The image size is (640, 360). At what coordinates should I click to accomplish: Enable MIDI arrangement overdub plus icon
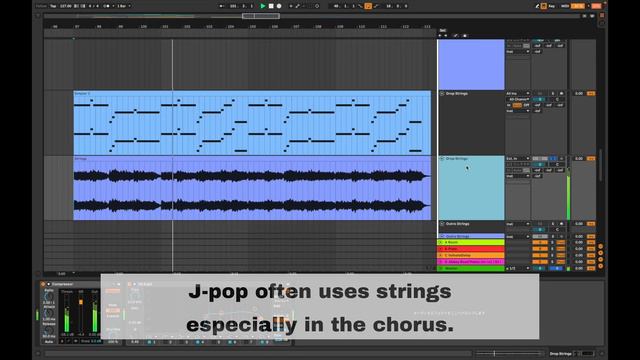291,6
